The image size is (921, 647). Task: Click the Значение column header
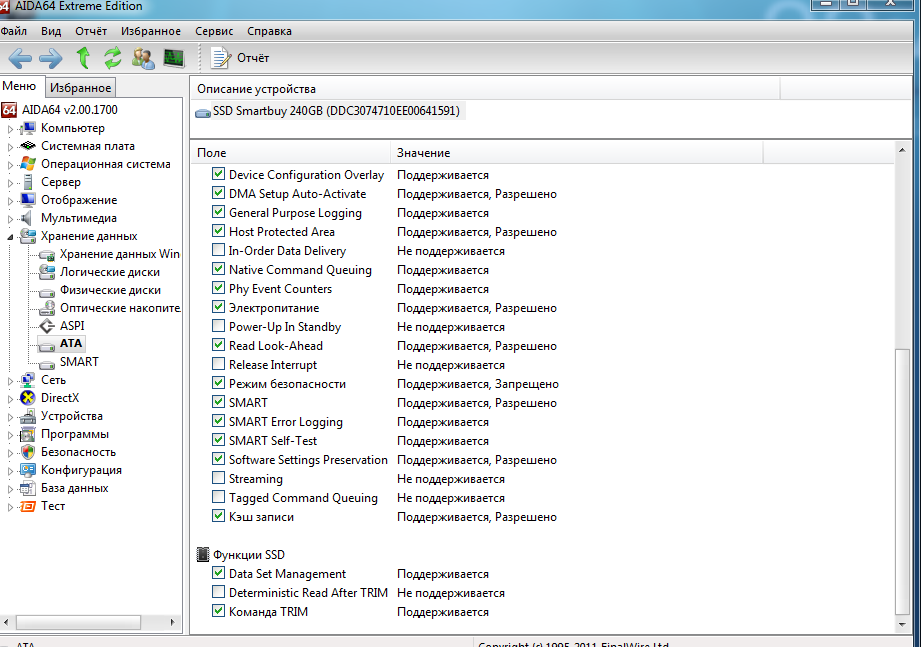(577, 153)
